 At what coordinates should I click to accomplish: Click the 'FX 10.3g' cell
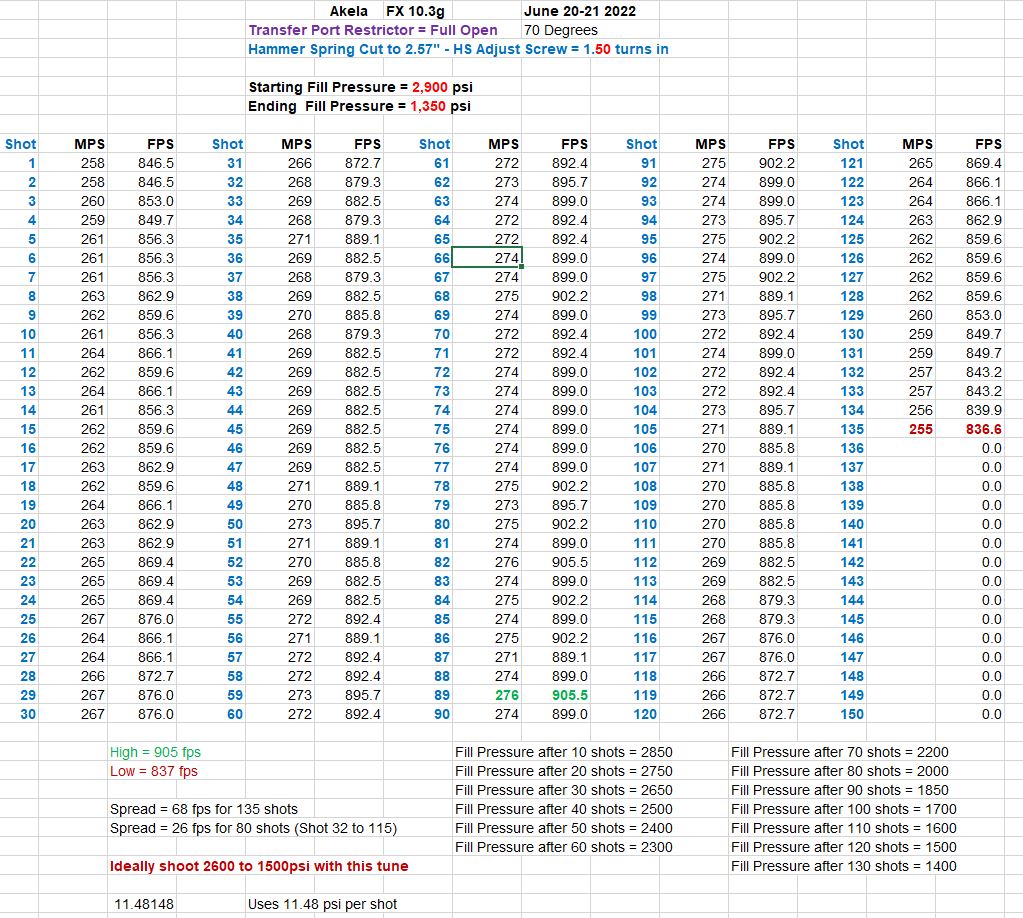click(x=415, y=11)
